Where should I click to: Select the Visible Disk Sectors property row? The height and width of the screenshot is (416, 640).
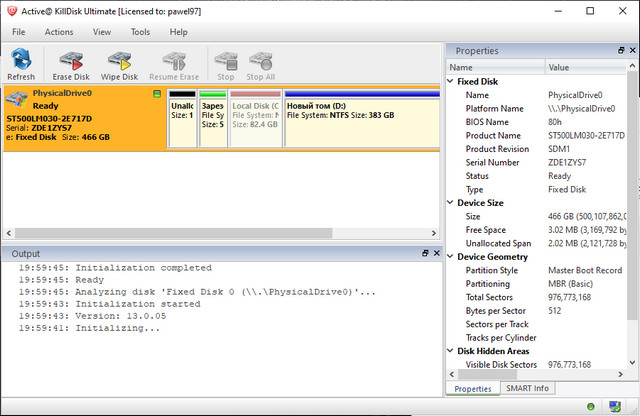click(x=537, y=364)
